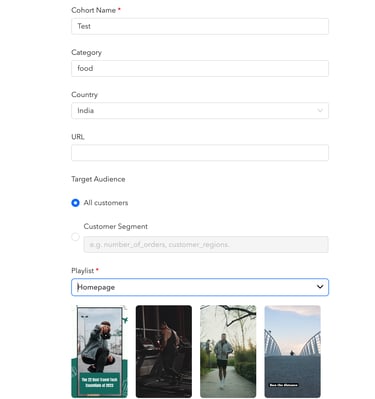Click the Customer Segment placeholder text field
This screenshot has width=375, height=399.
pyautogui.click(x=206, y=244)
